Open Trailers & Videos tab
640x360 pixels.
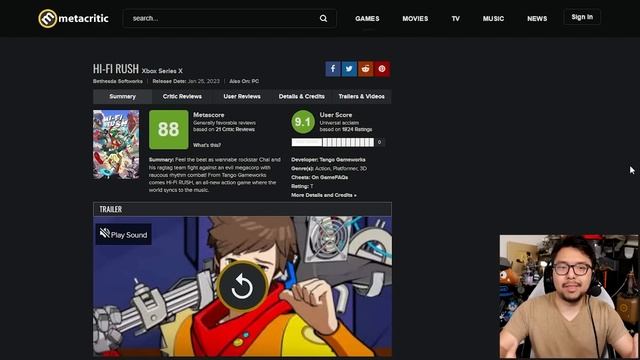point(361,96)
